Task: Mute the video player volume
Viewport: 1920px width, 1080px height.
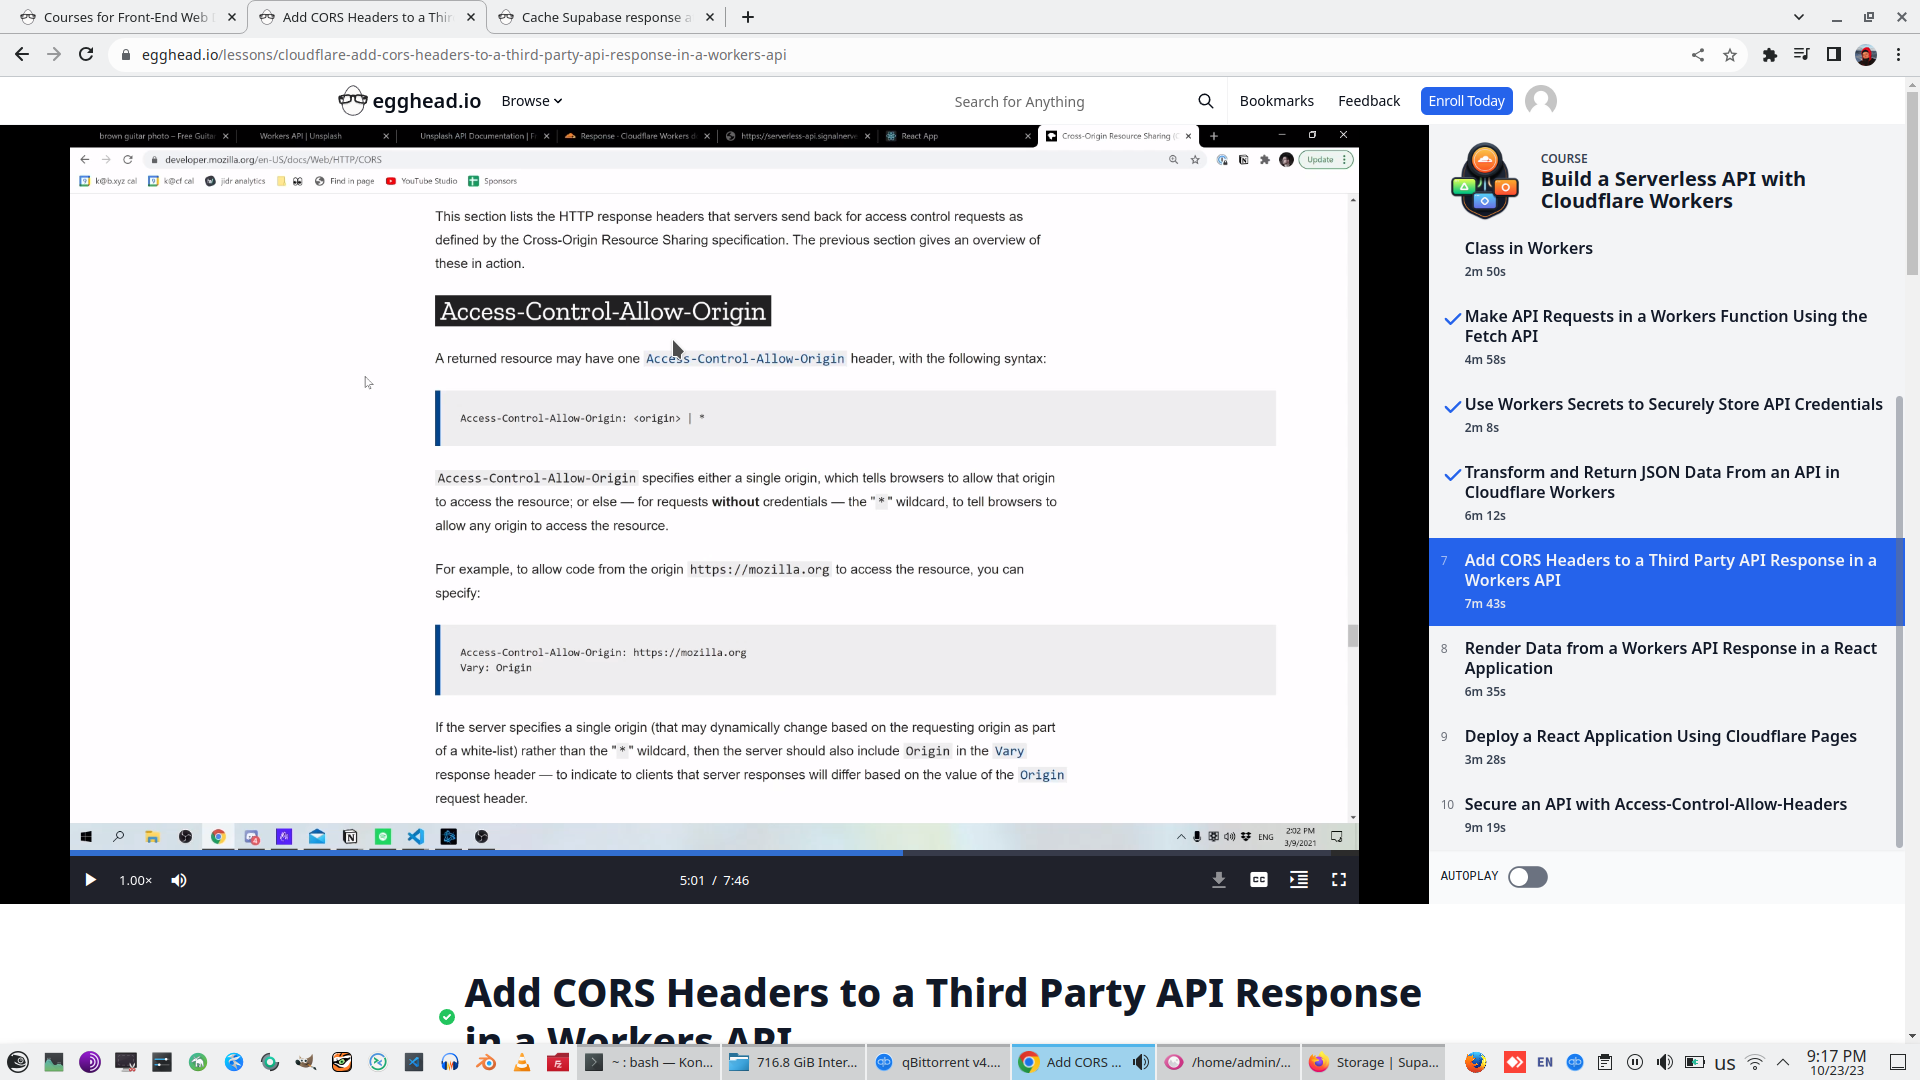Action: tap(179, 880)
